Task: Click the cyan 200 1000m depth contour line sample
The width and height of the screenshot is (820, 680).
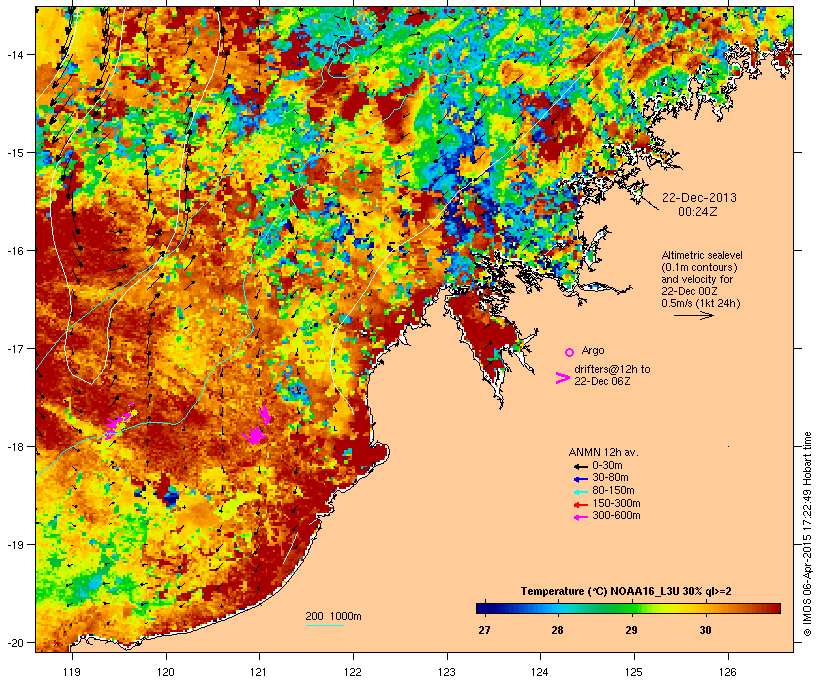Action: 324,626
